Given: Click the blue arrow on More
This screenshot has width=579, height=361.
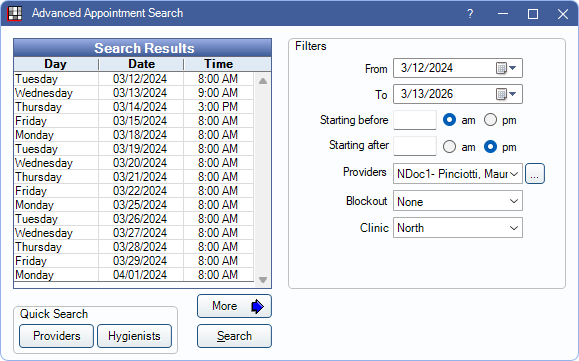Looking at the screenshot, I should pyautogui.click(x=257, y=306).
